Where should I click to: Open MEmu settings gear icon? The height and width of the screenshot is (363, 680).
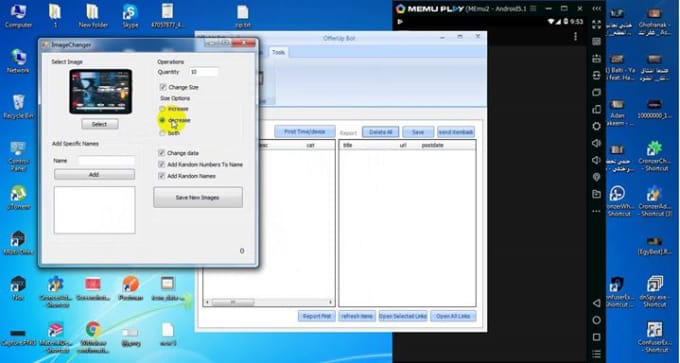597,126
